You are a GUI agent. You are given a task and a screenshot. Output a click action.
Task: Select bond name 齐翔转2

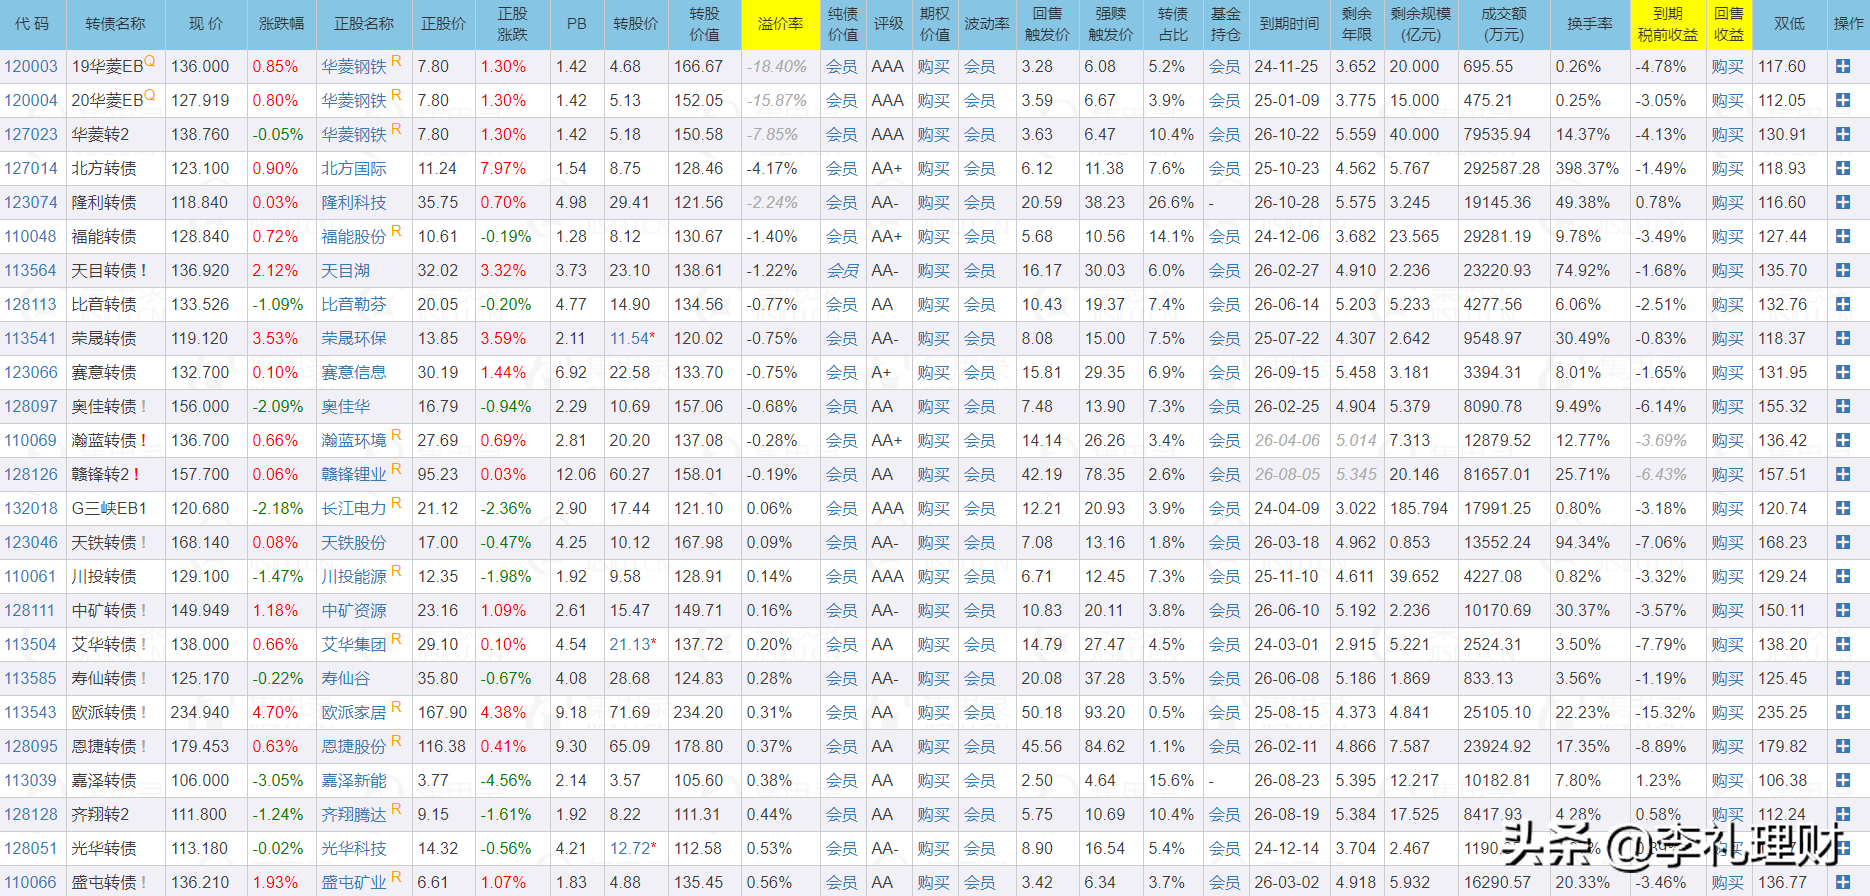point(100,815)
